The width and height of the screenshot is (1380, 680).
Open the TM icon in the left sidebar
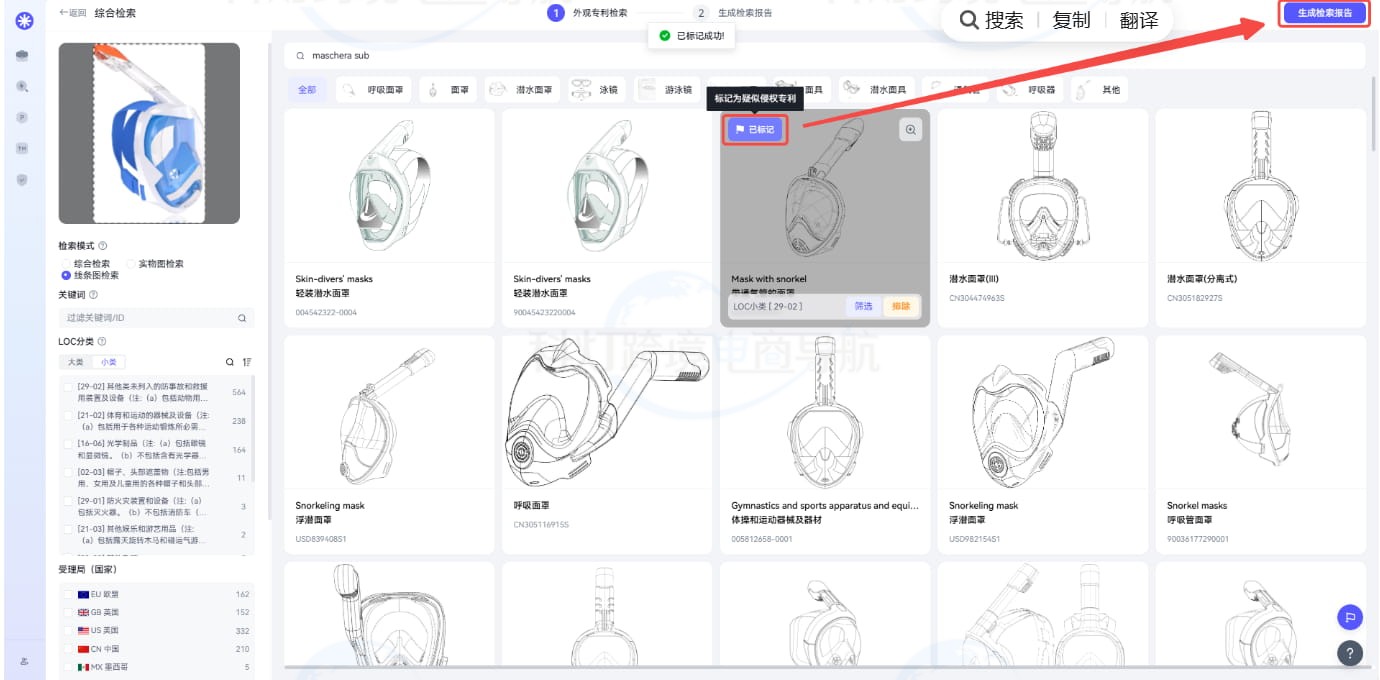click(x=22, y=148)
